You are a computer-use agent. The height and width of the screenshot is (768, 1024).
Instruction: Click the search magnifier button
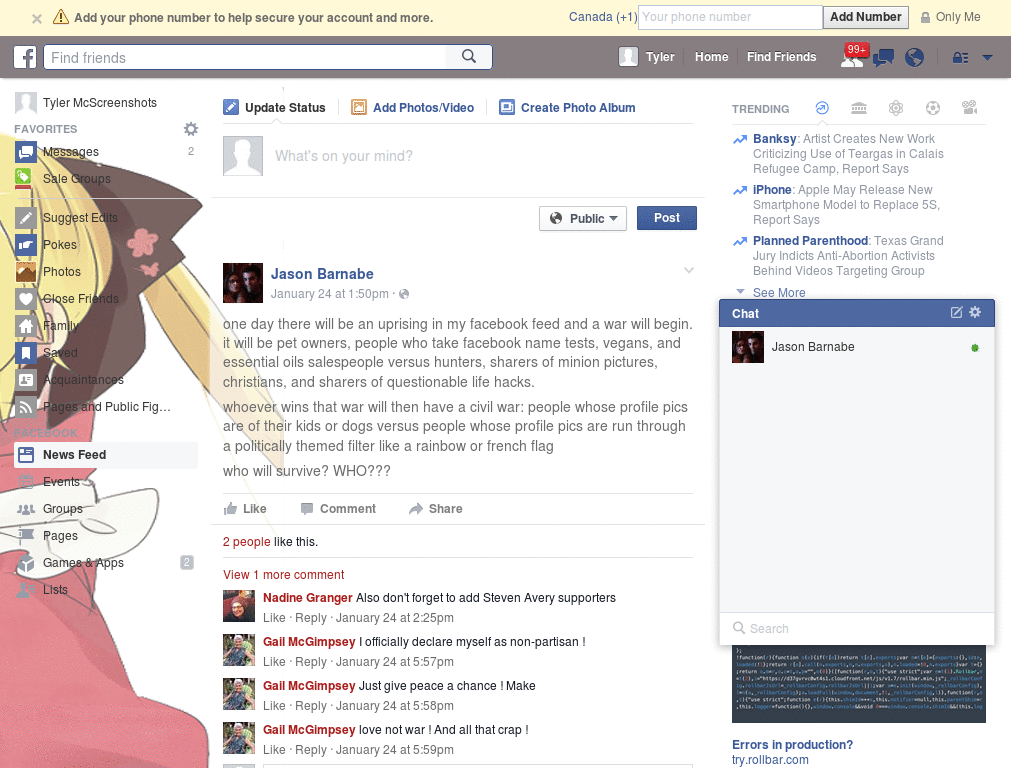[x=469, y=57]
